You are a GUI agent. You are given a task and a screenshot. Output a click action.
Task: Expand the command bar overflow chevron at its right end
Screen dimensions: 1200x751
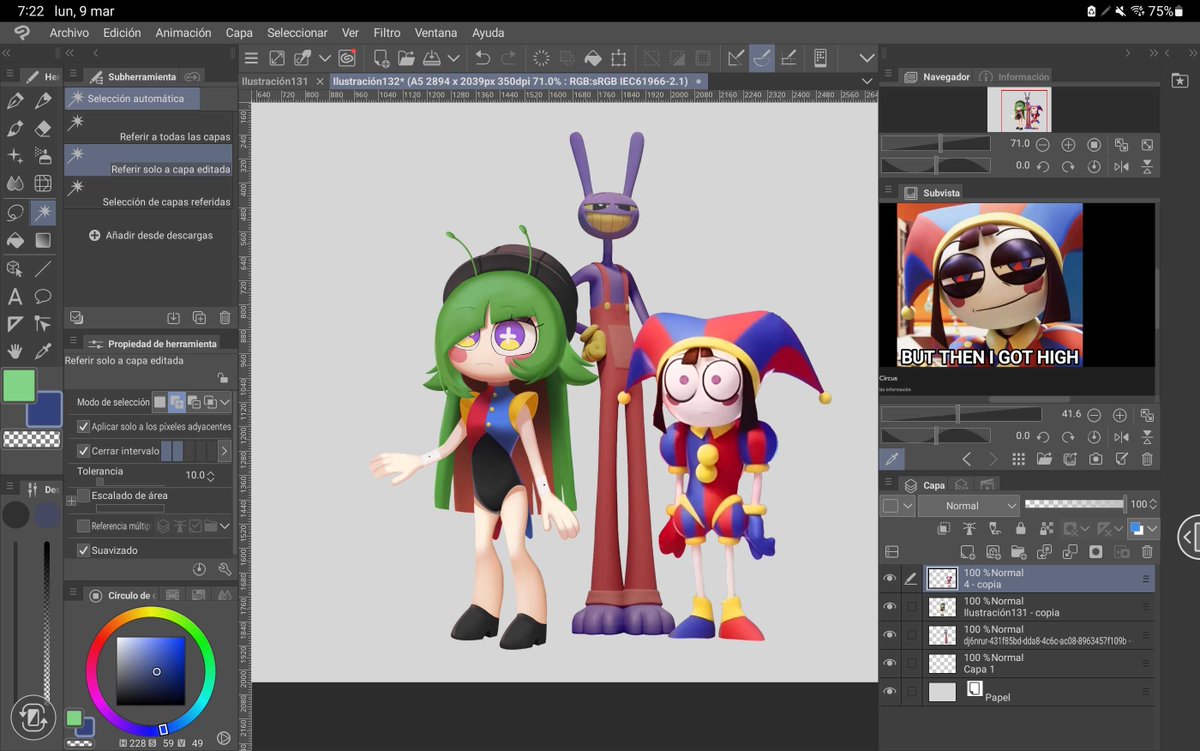pyautogui.click(x=866, y=58)
